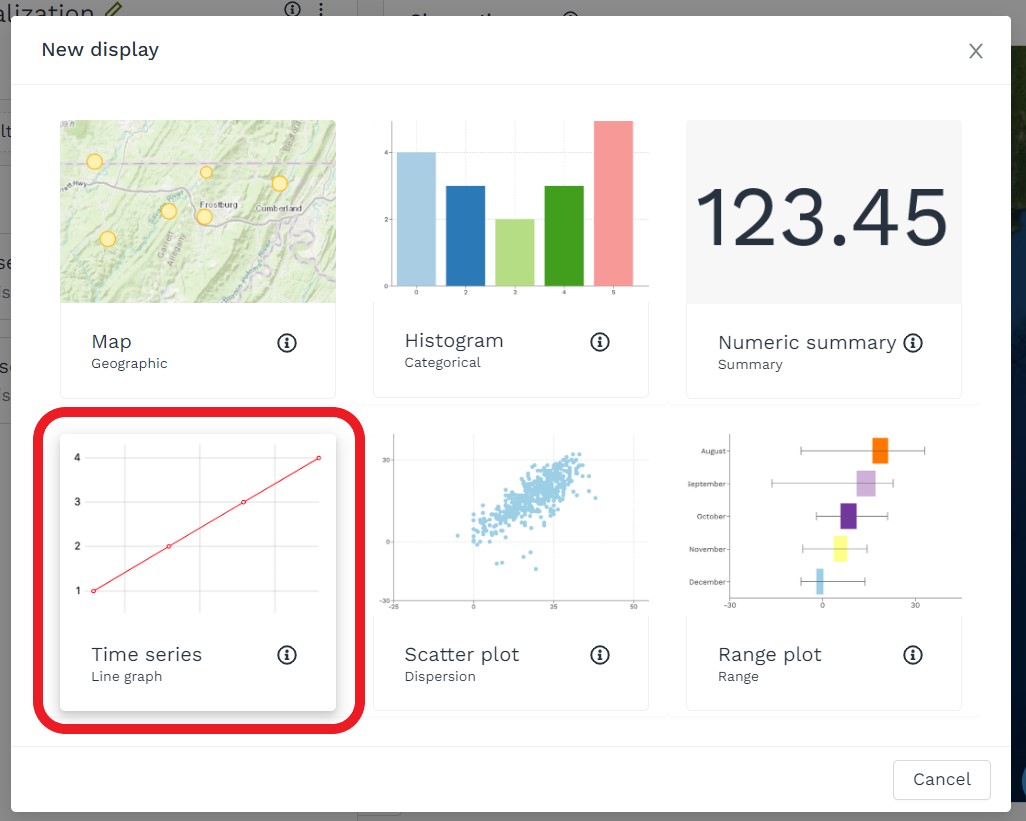Click pencil edit icon beside visualization title
The image size is (1026, 821).
point(113,10)
